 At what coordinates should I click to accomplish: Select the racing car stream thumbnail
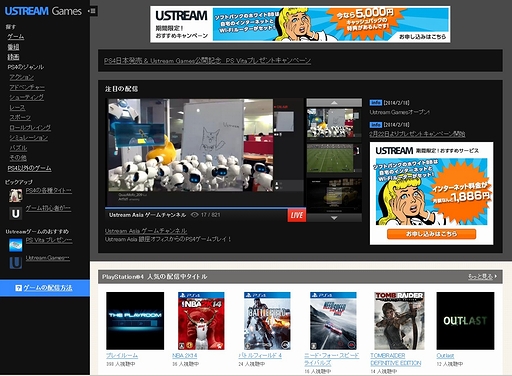(x=334, y=195)
